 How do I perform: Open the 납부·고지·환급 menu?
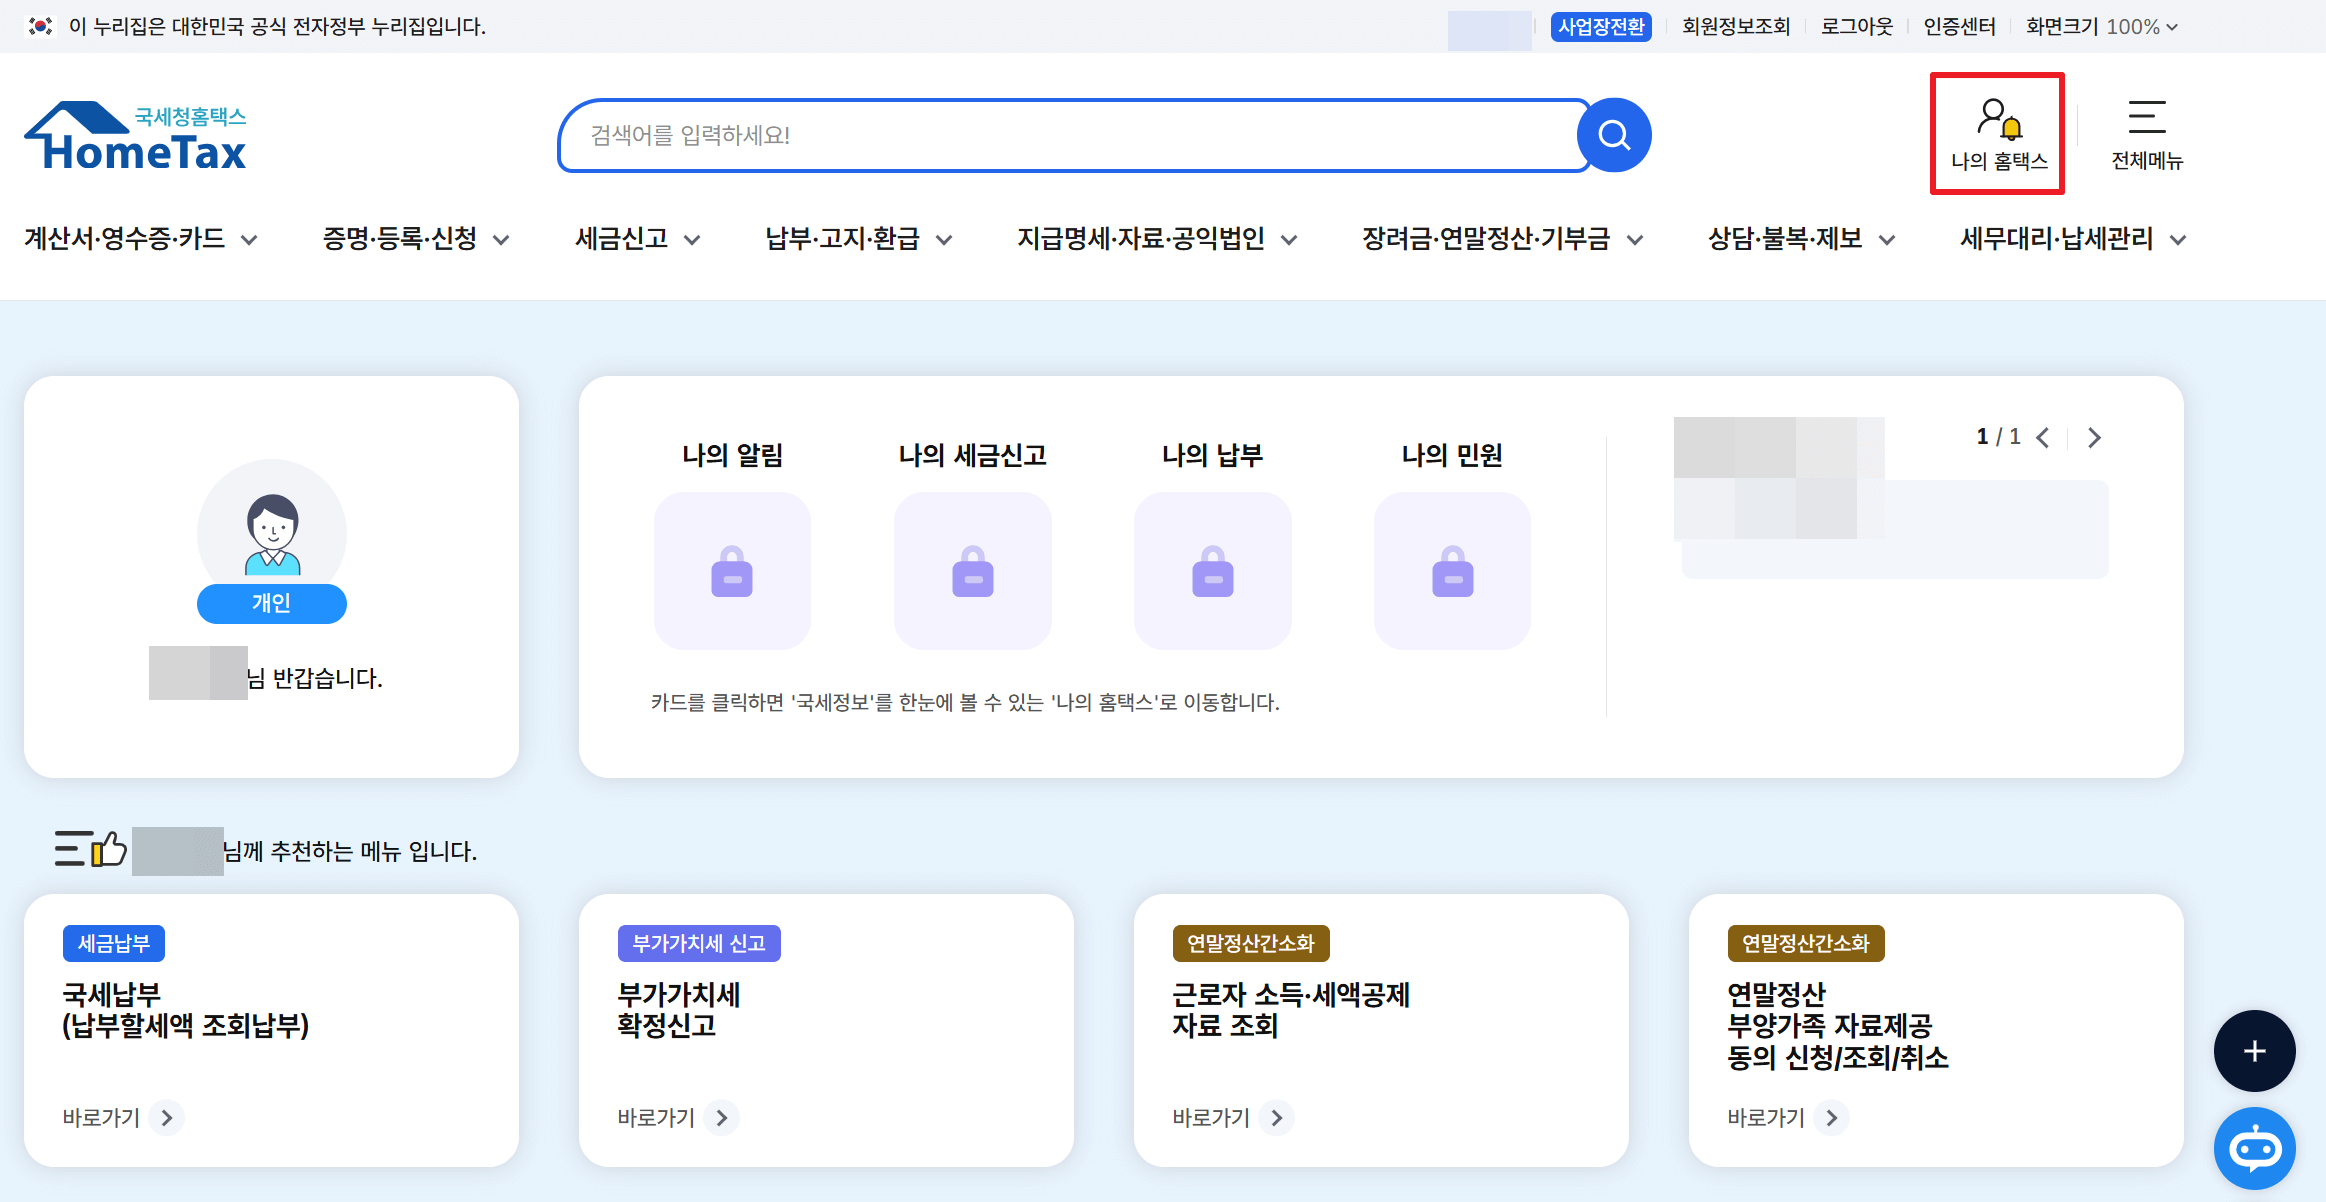coord(858,239)
